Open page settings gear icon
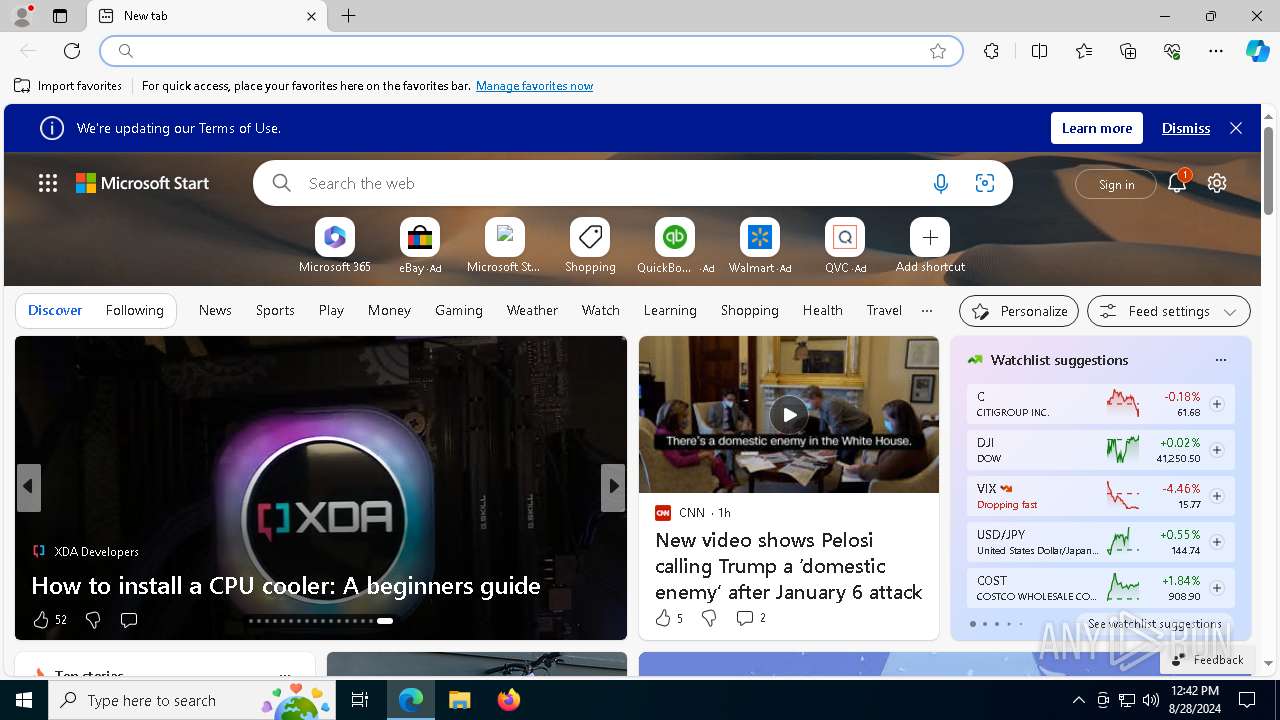This screenshot has height=720, width=1280. coord(1217,183)
